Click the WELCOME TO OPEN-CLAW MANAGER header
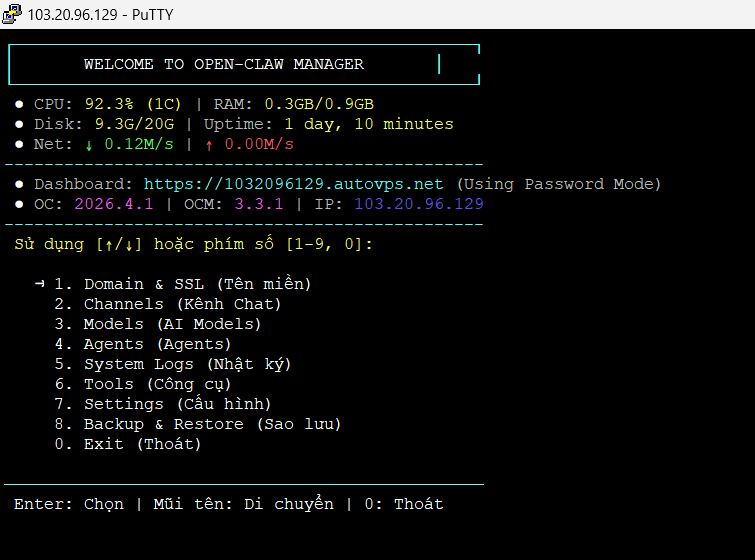Viewport: 755px width, 560px height. tap(224, 64)
